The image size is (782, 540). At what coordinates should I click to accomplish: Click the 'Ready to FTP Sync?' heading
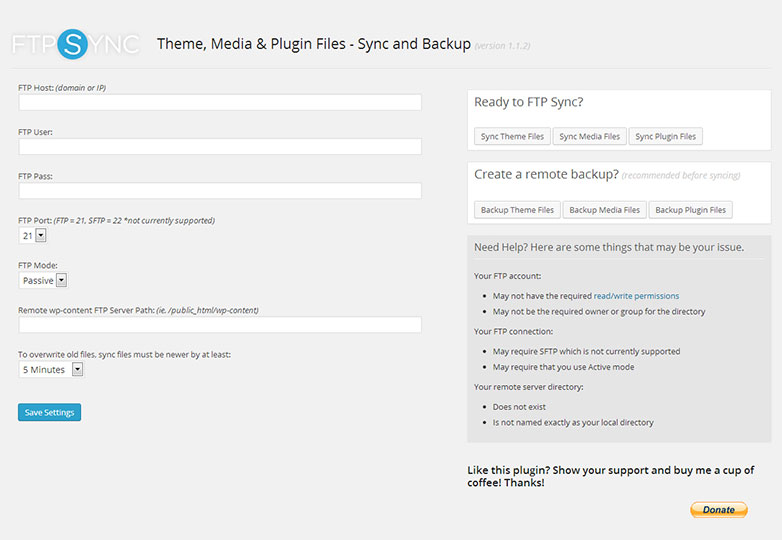pyautogui.click(x=529, y=102)
